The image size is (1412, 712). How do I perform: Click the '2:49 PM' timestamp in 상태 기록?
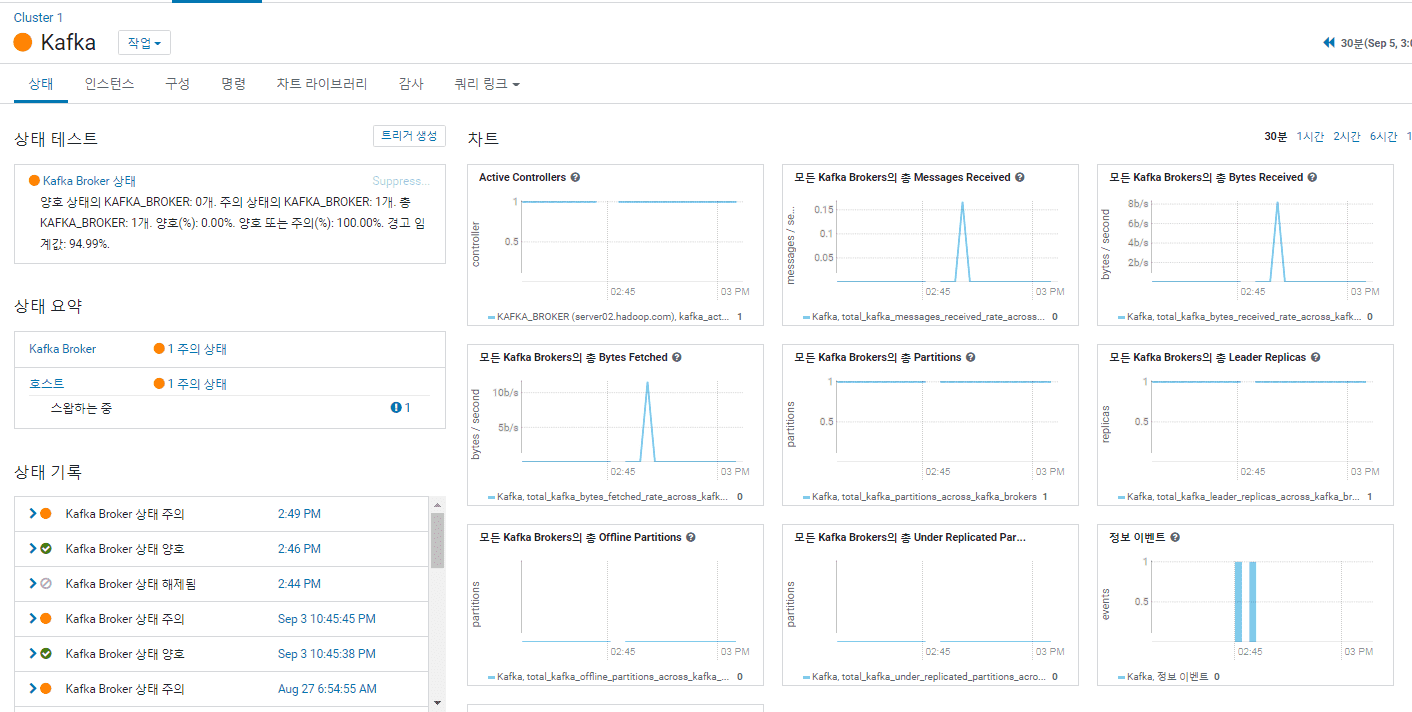[299, 514]
